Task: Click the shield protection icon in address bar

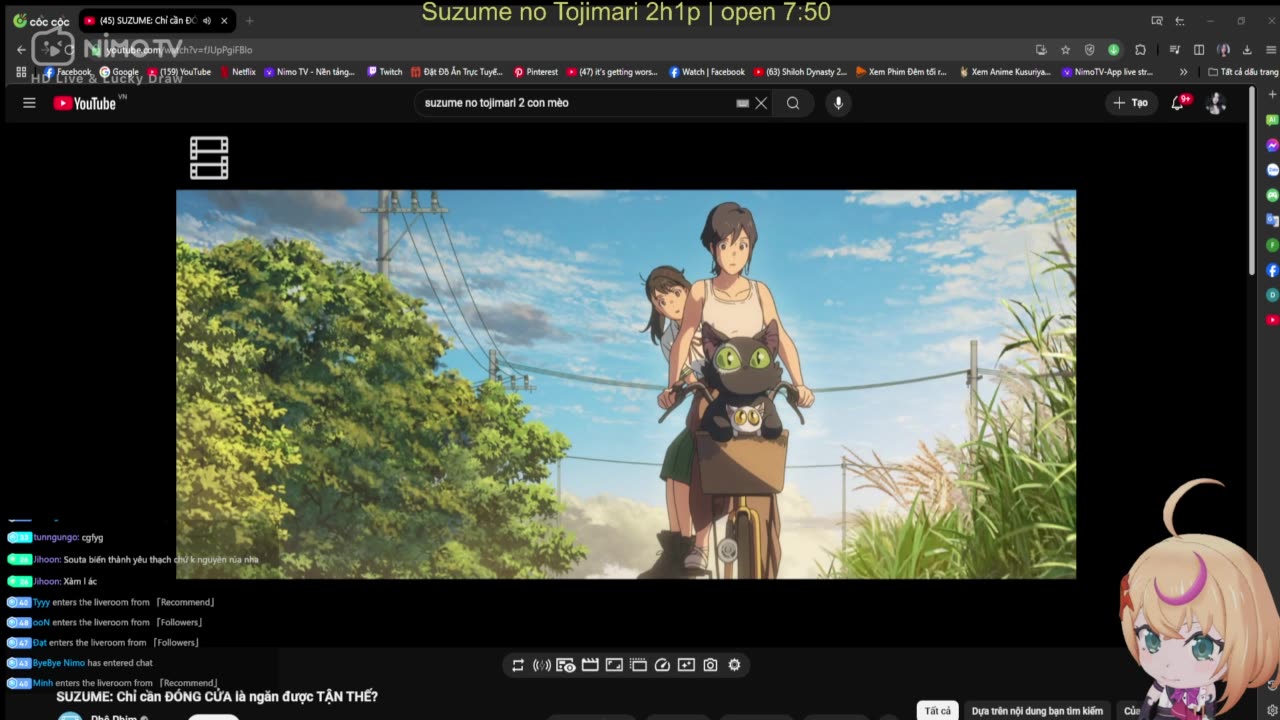Action: tap(1089, 50)
